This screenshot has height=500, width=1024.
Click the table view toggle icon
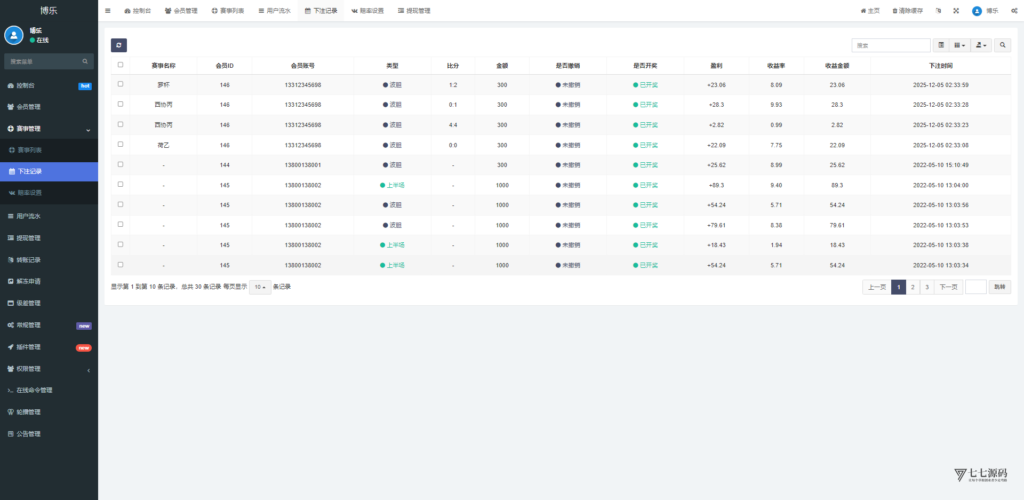[x=941, y=45]
